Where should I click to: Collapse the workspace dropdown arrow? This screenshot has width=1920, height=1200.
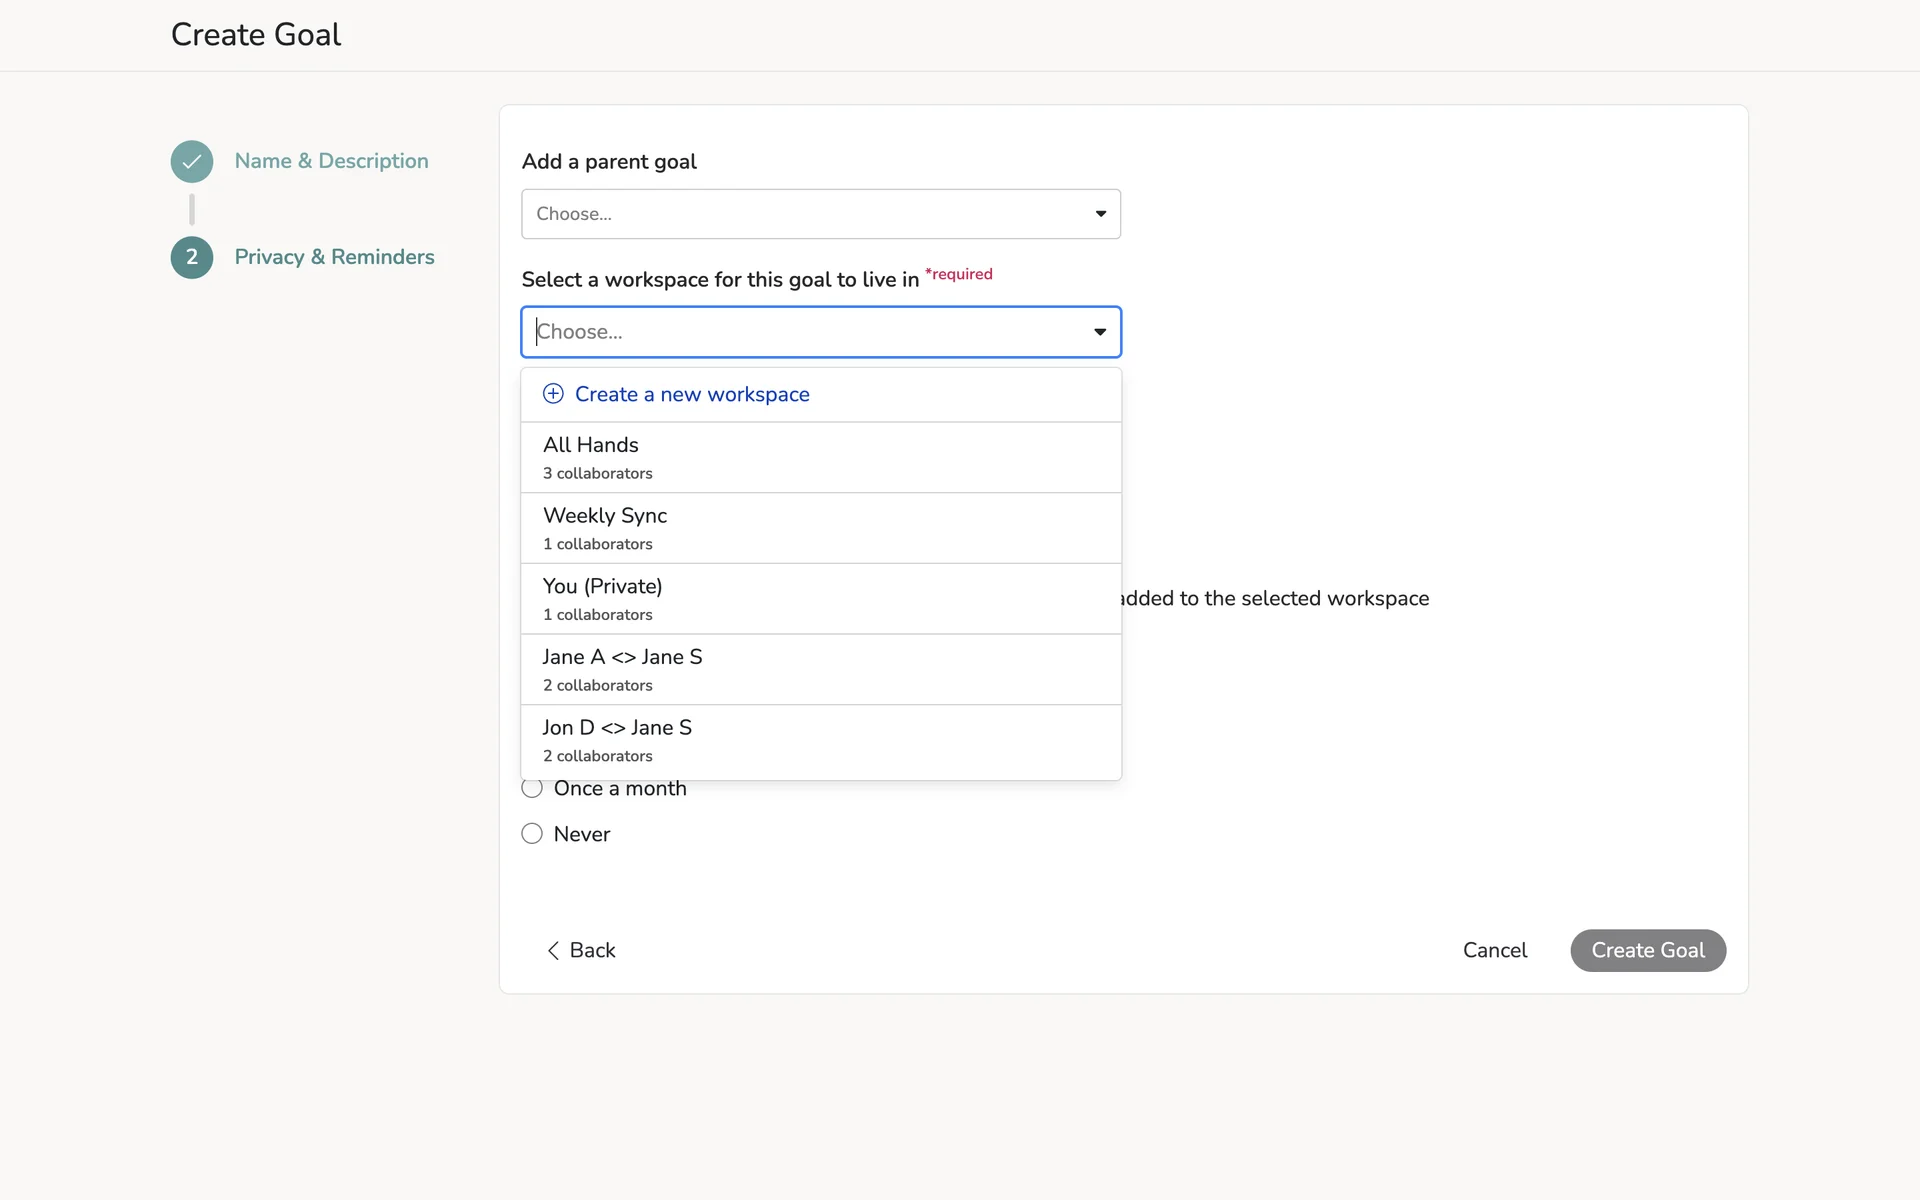tap(1100, 332)
